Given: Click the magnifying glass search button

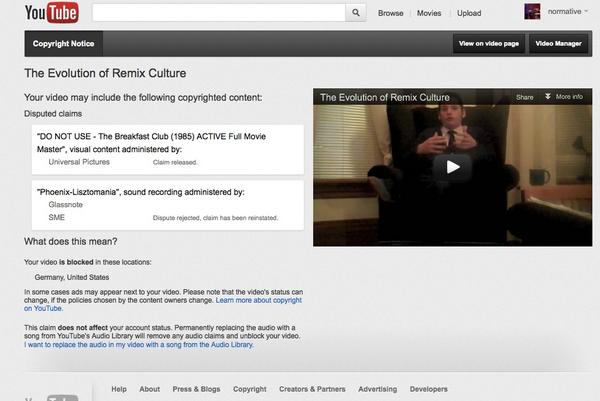Looking at the screenshot, I should [355, 13].
